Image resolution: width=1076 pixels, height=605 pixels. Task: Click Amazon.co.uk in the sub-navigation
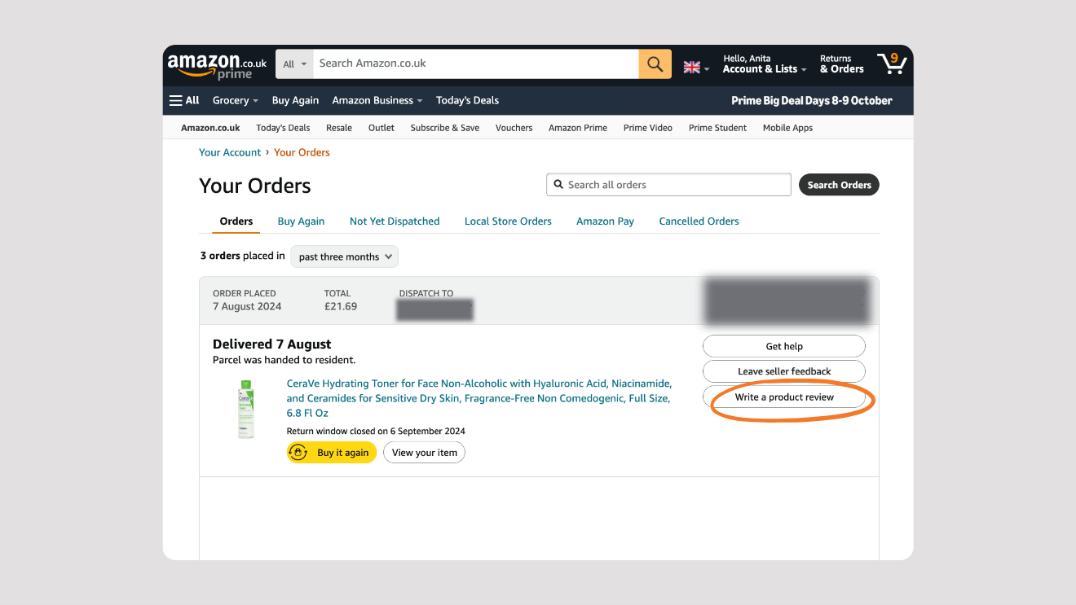coord(210,128)
